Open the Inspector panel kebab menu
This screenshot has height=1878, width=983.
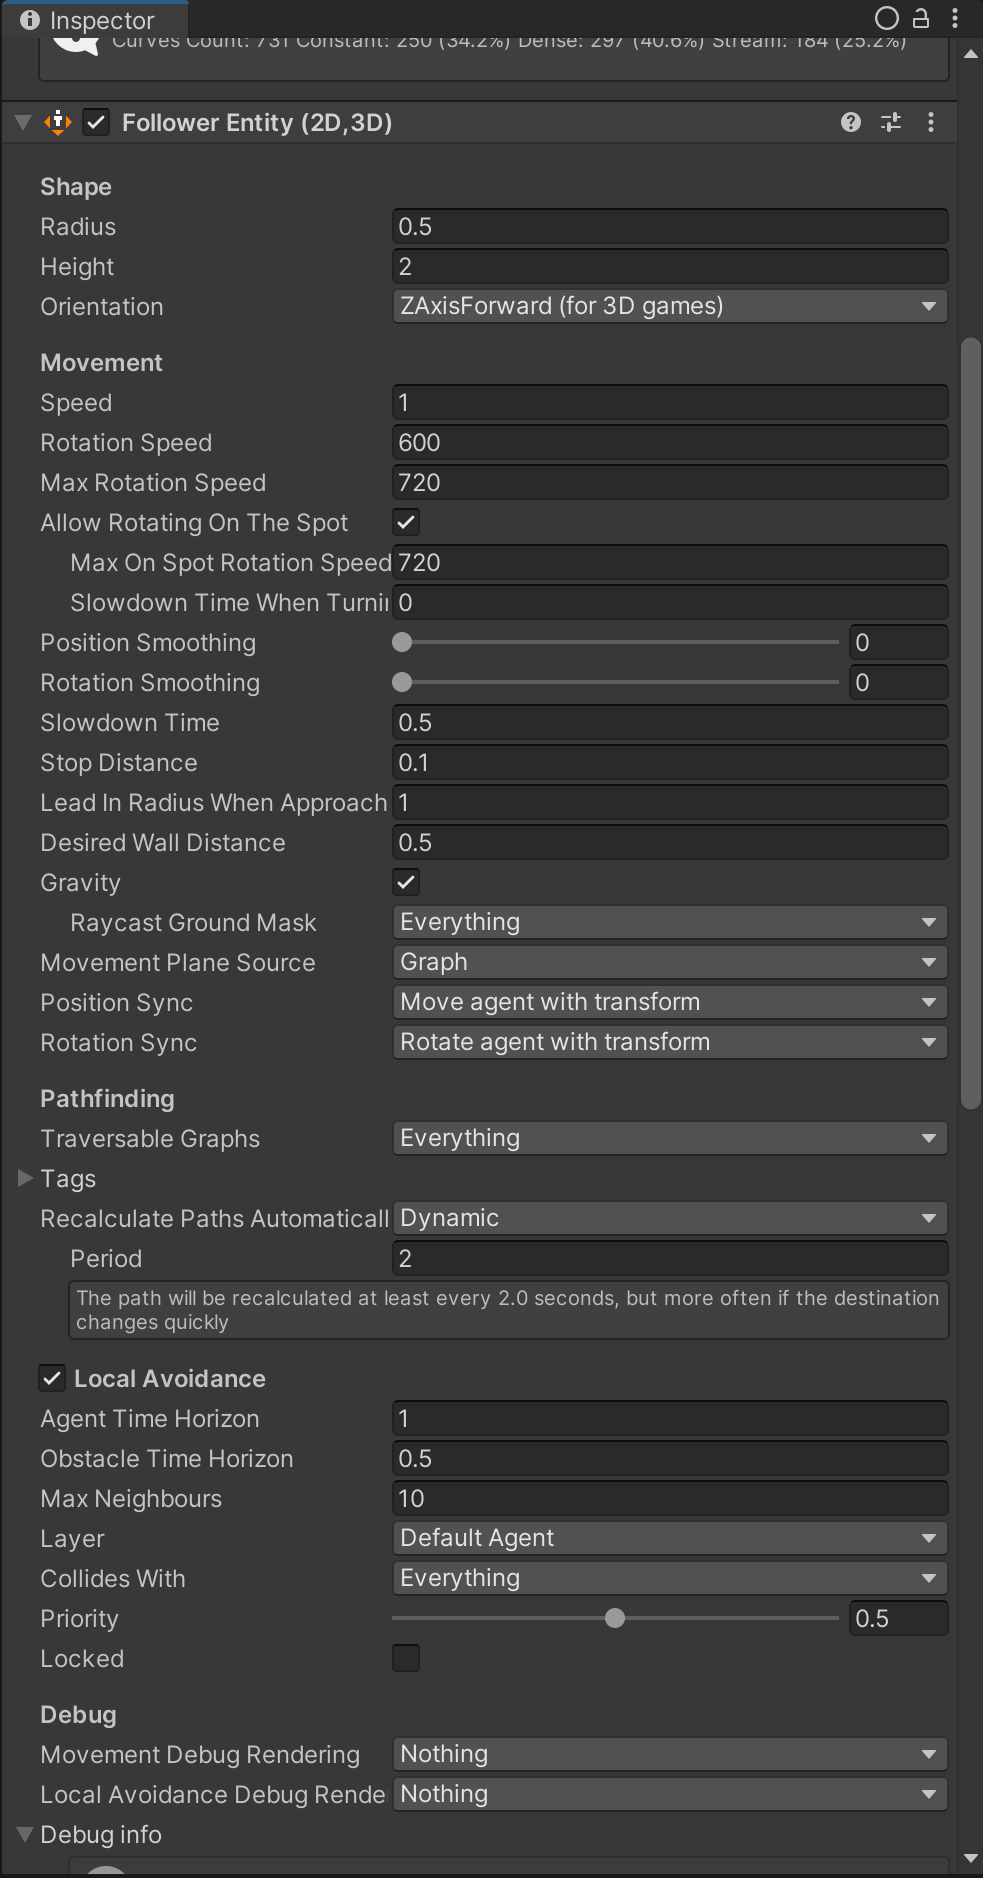click(955, 18)
